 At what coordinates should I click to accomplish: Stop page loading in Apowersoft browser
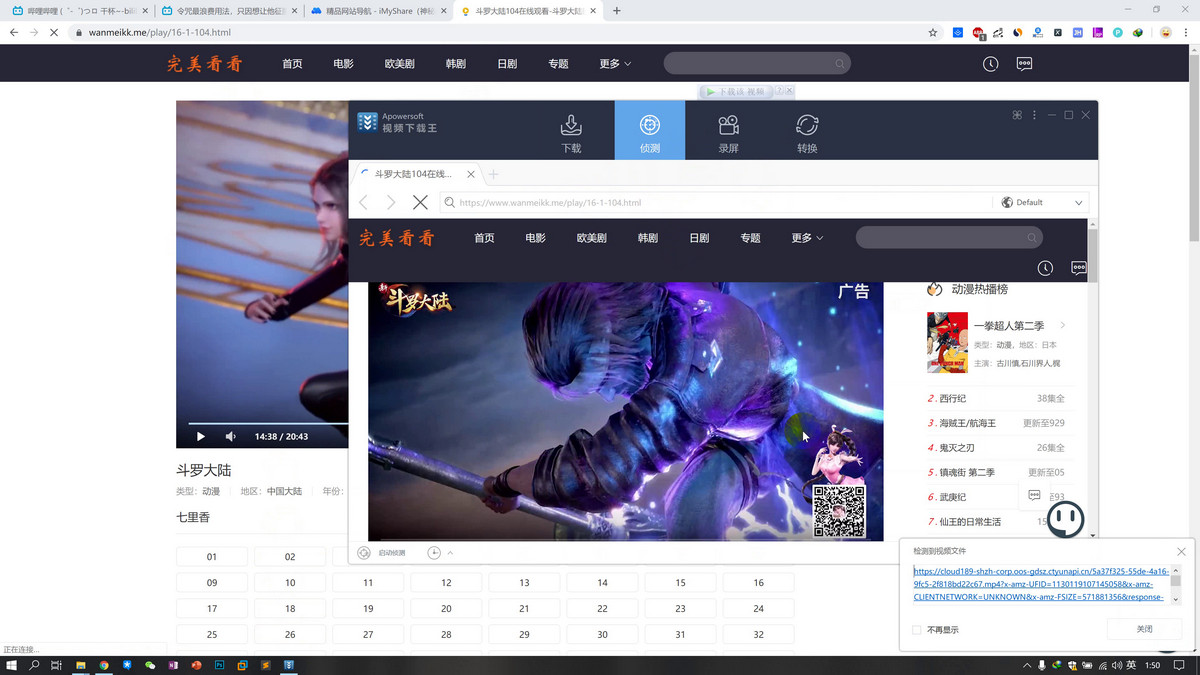click(420, 202)
